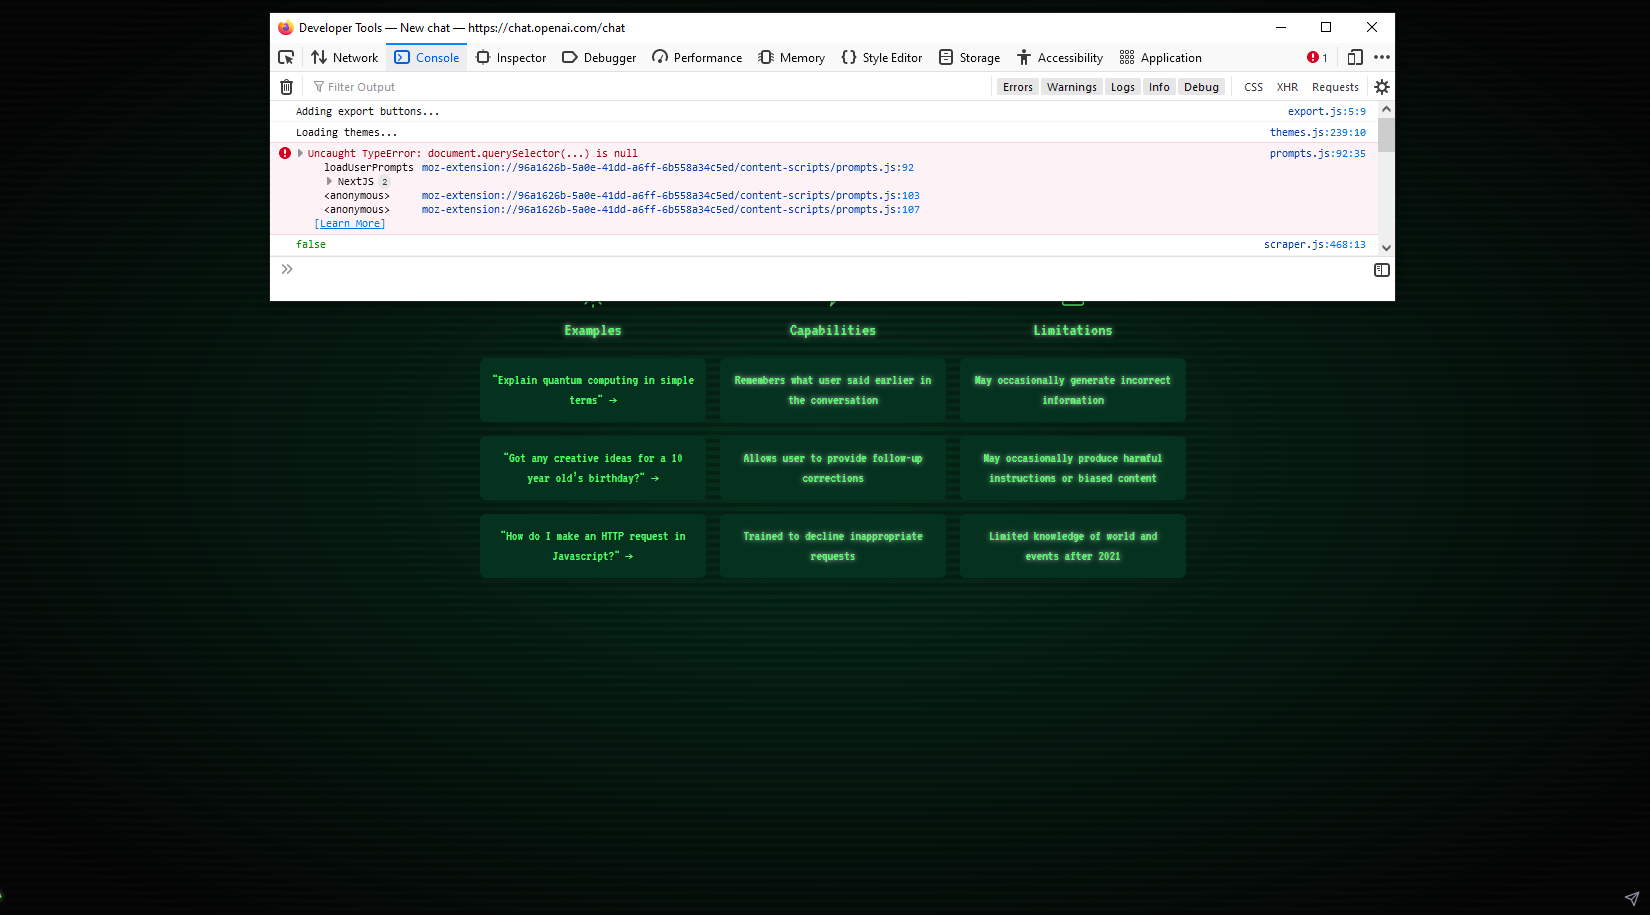Enable the Errors filter
Screen dimensions: 1650x915
tap(1017, 87)
